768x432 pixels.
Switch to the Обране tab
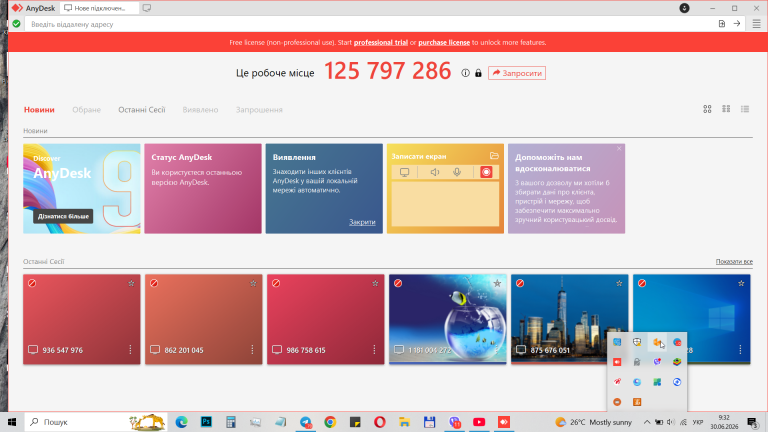click(87, 110)
